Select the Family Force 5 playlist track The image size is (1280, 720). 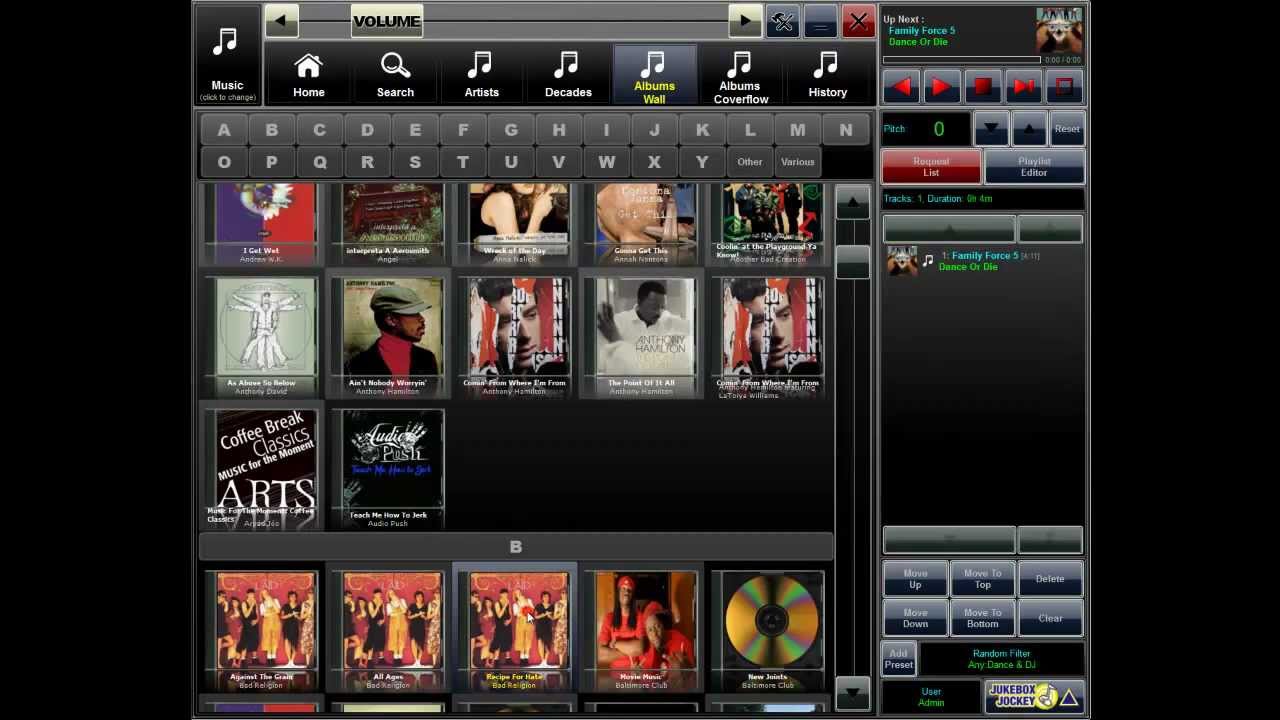coord(983,261)
